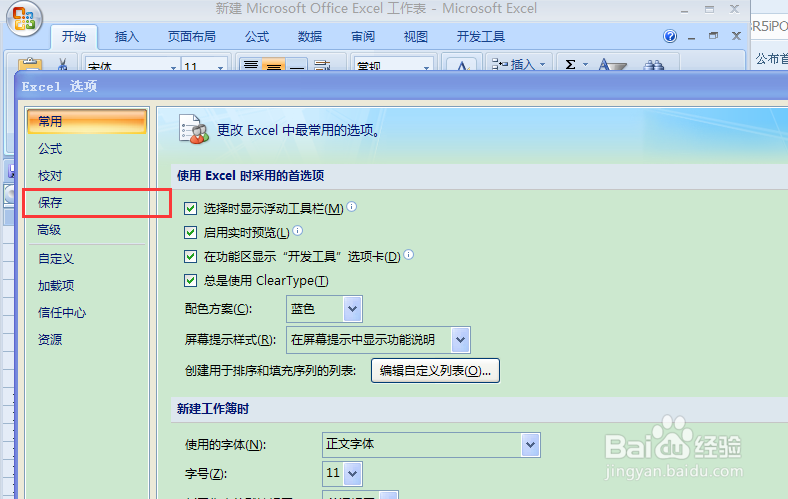Click 编辑自定义列表 button
Image resolution: width=788 pixels, height=499 pixels.
[x=435, y=371]
